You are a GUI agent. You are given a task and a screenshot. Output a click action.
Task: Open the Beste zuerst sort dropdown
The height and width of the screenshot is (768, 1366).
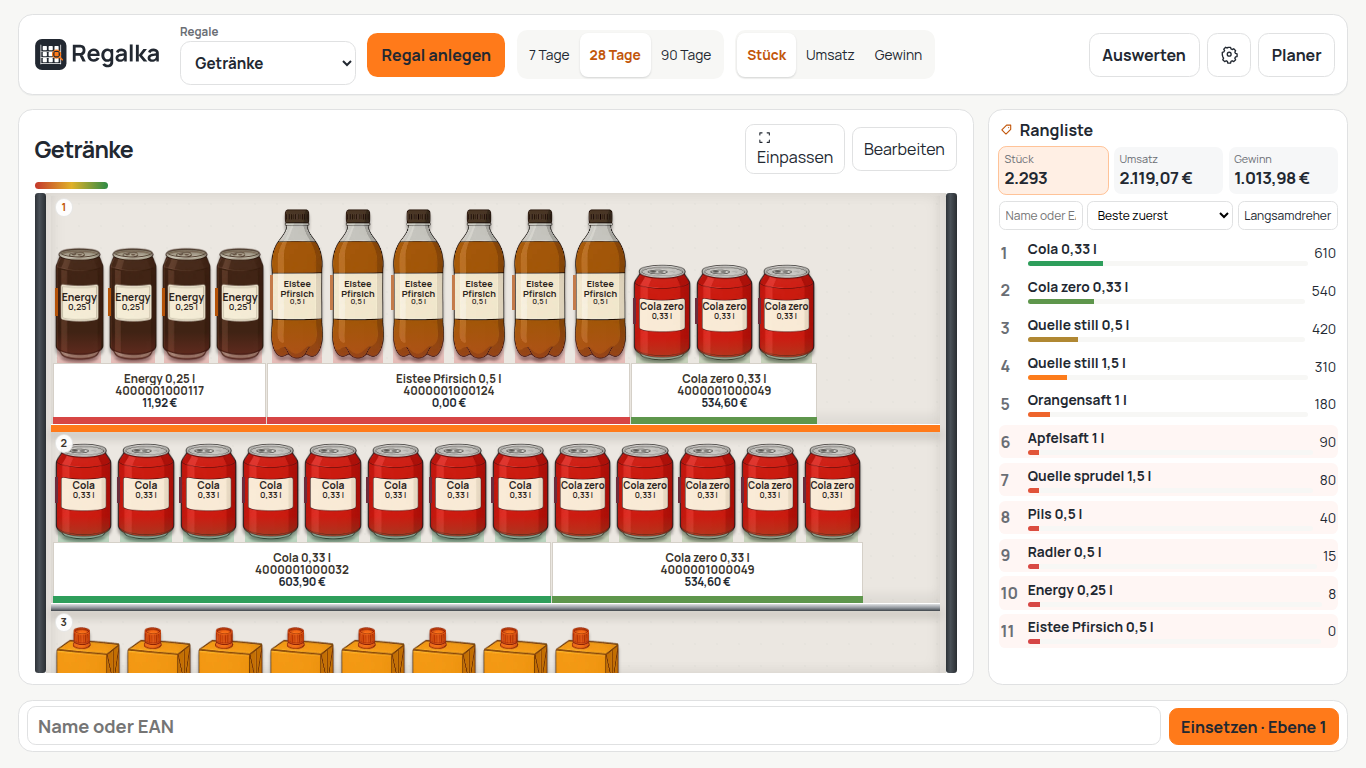coord(1160,215)
